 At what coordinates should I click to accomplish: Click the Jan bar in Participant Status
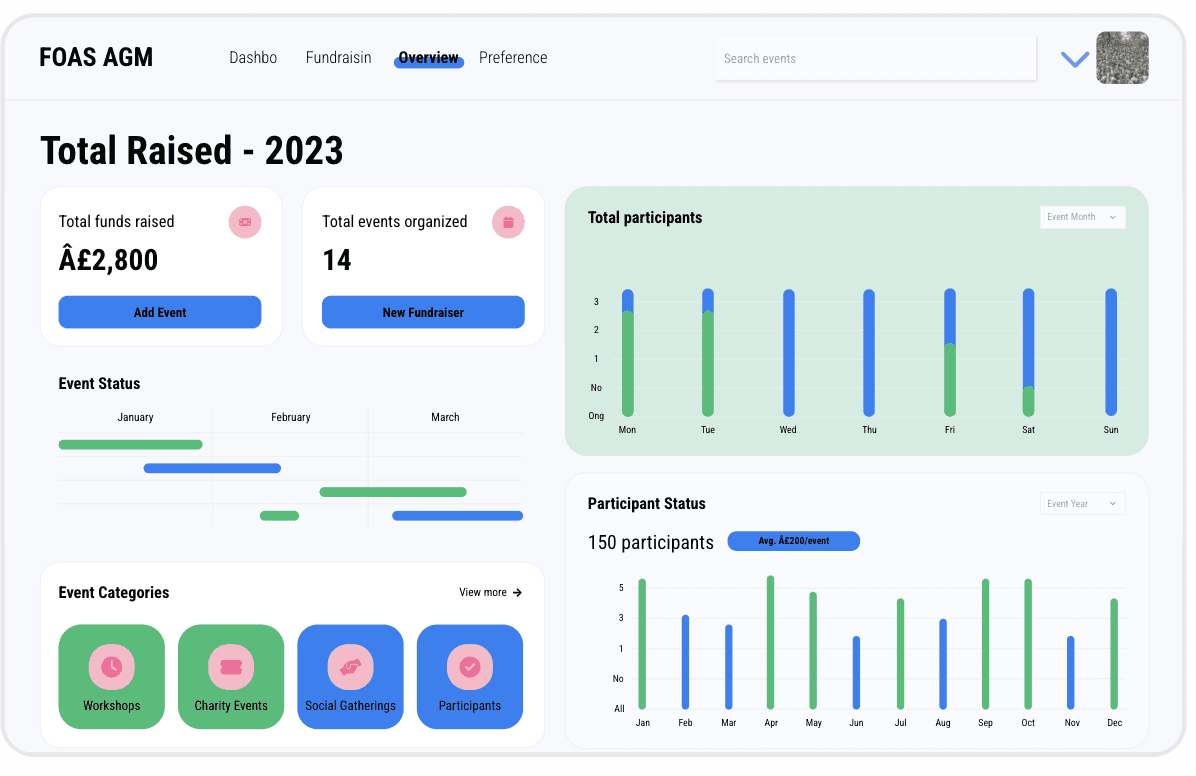pos(642,644)
